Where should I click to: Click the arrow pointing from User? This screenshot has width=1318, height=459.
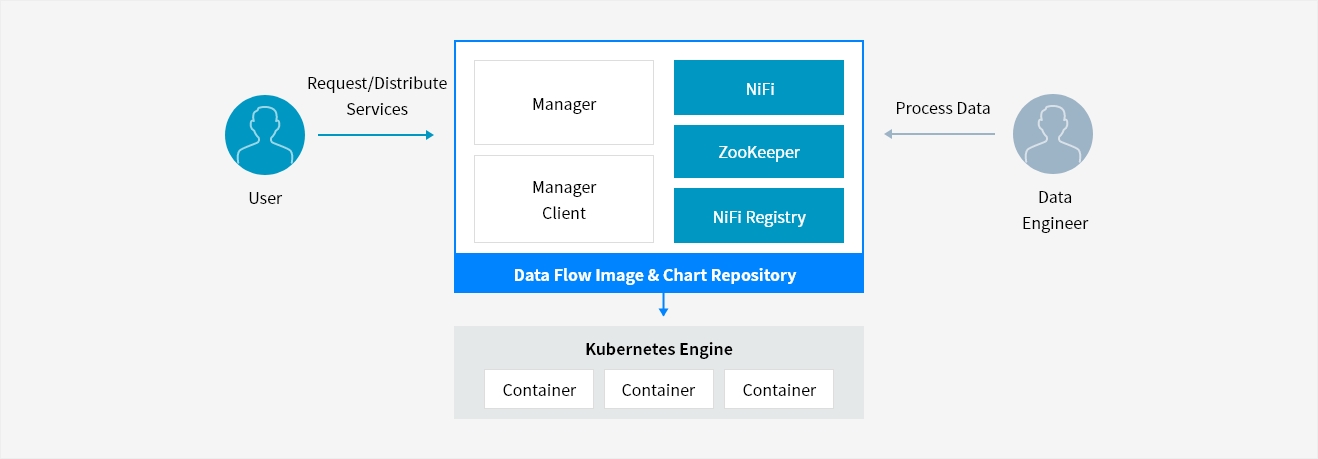tap(376, 134)
